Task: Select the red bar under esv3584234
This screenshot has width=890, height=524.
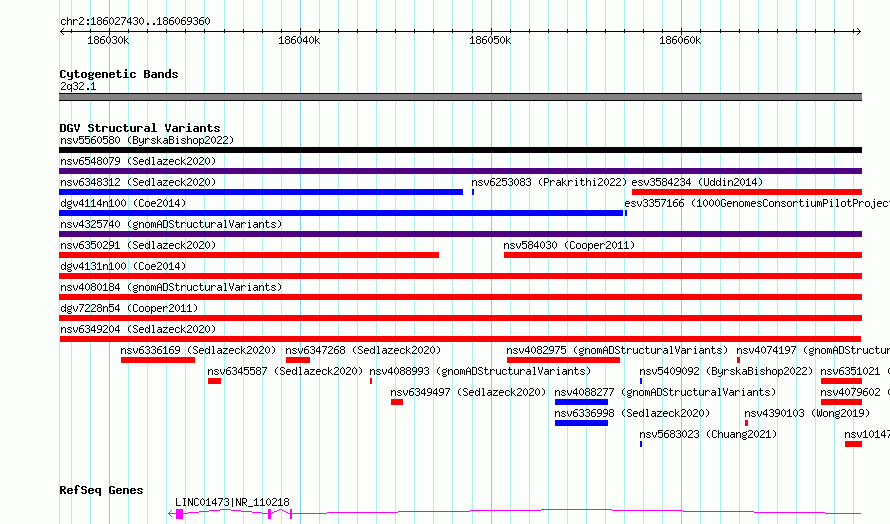Action: 747,192
